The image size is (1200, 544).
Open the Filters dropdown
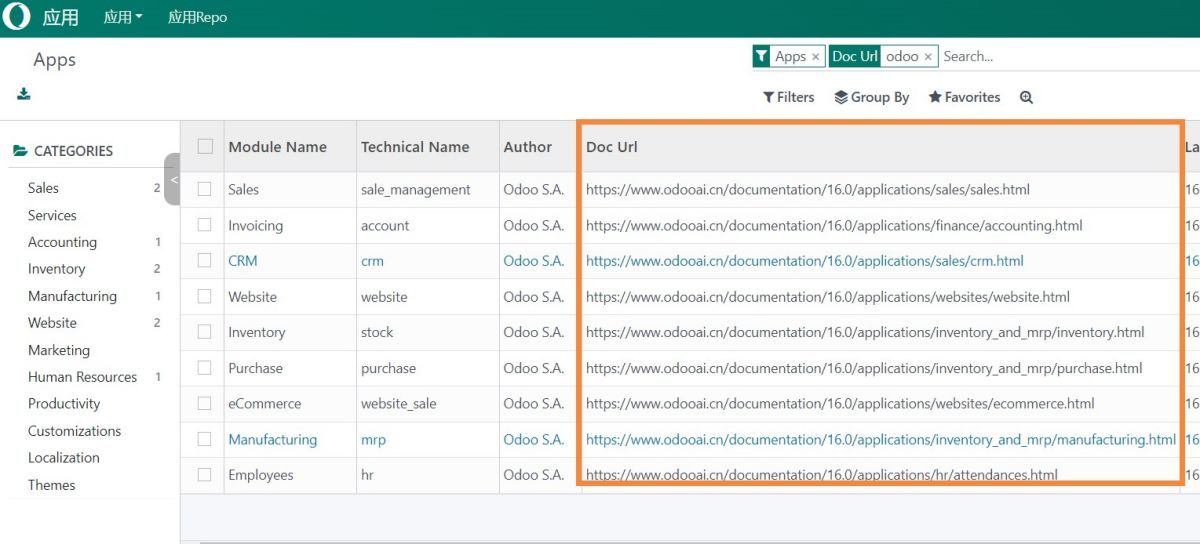[788, 97]
